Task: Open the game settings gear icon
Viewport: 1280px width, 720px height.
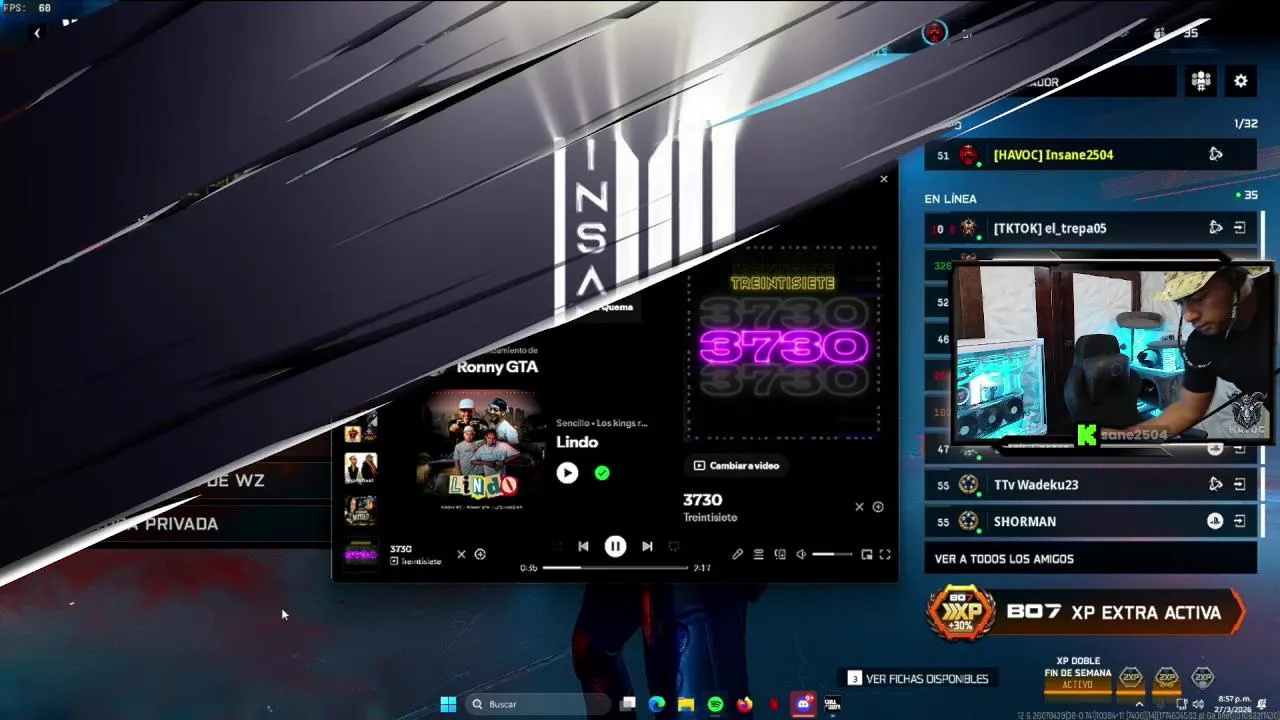Action: click(1241, 81)
